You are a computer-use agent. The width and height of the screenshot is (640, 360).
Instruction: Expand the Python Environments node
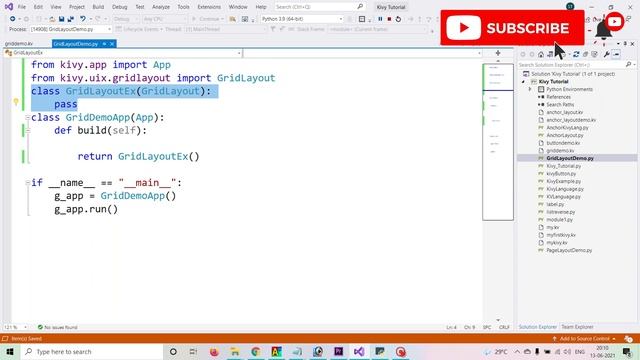pos(530,89)
